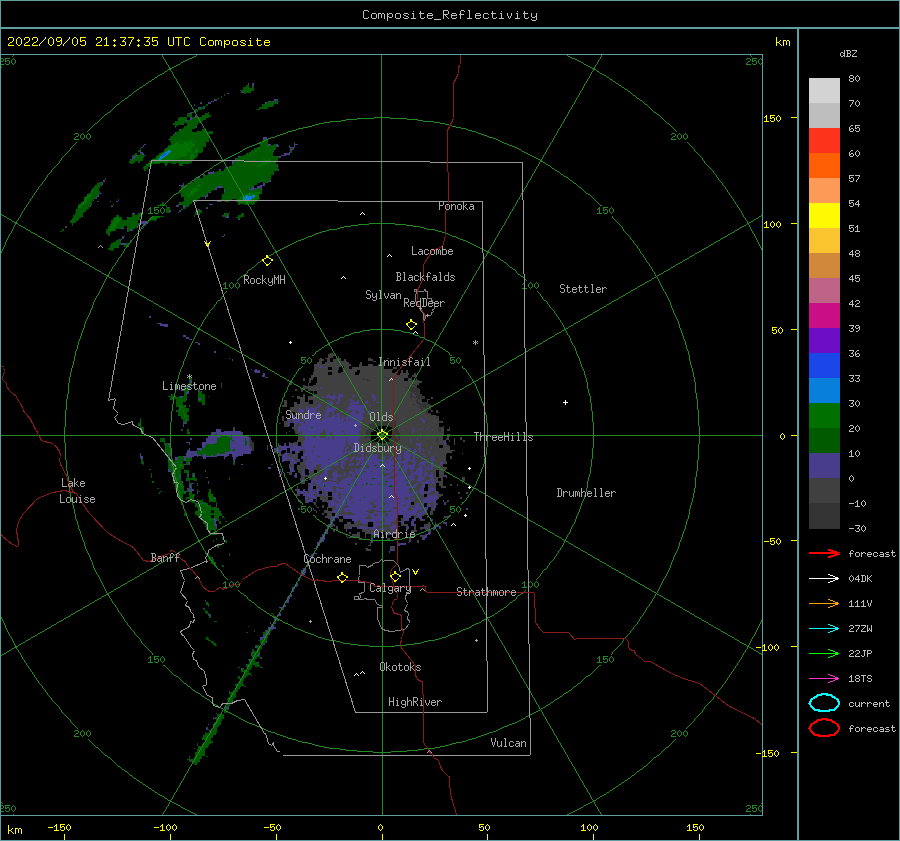Click the Airdrie label

tap(394, 534)
